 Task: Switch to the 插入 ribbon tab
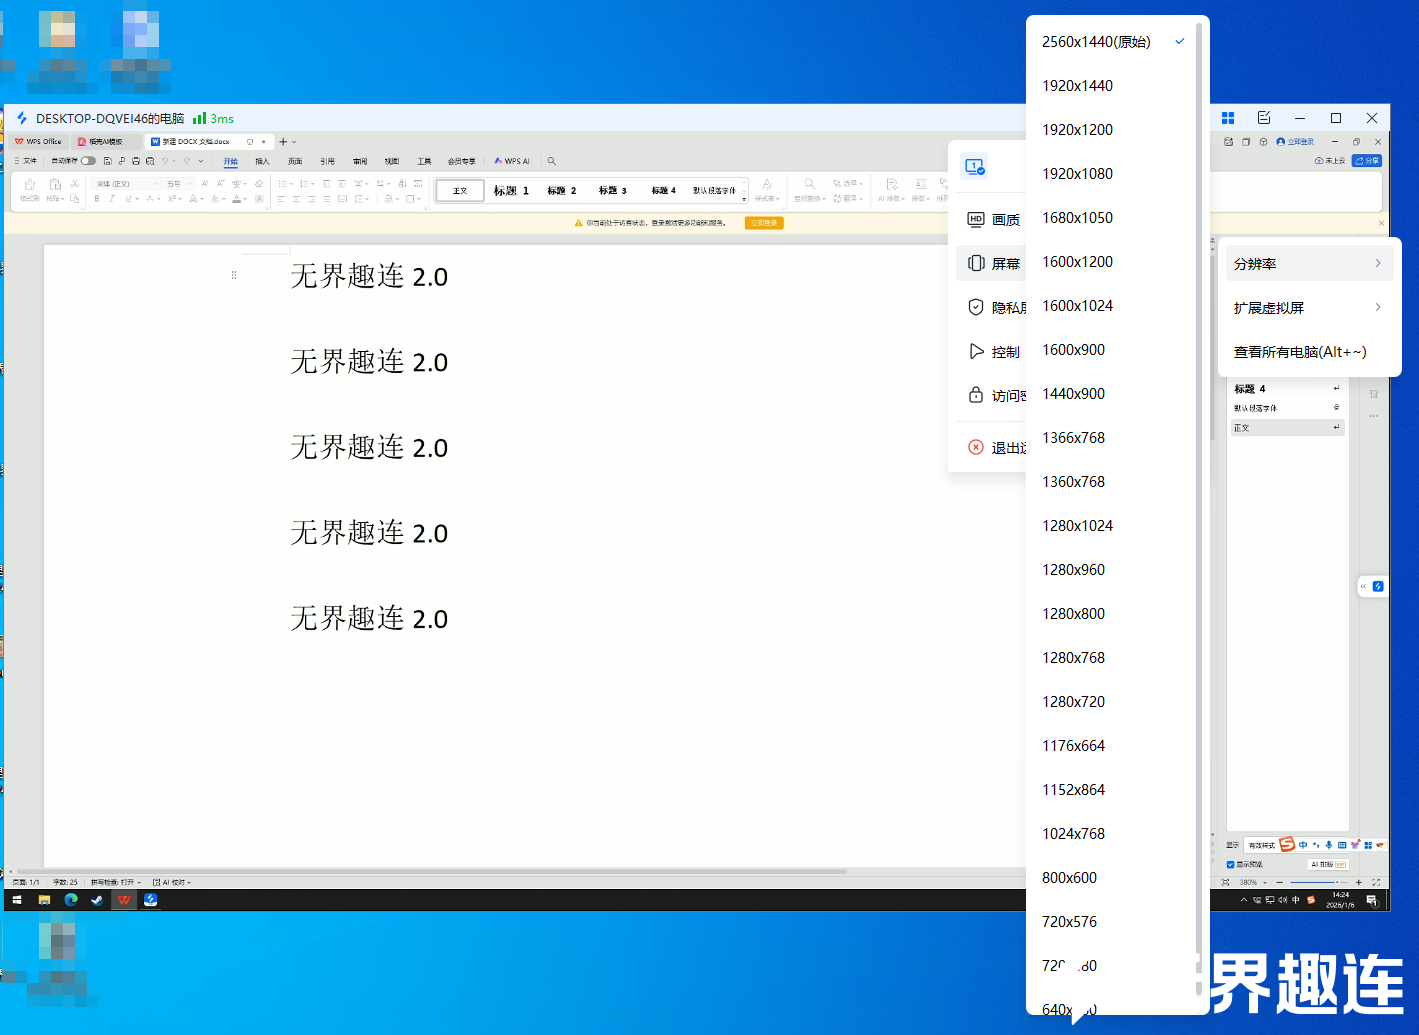click(x=262, y=161)
